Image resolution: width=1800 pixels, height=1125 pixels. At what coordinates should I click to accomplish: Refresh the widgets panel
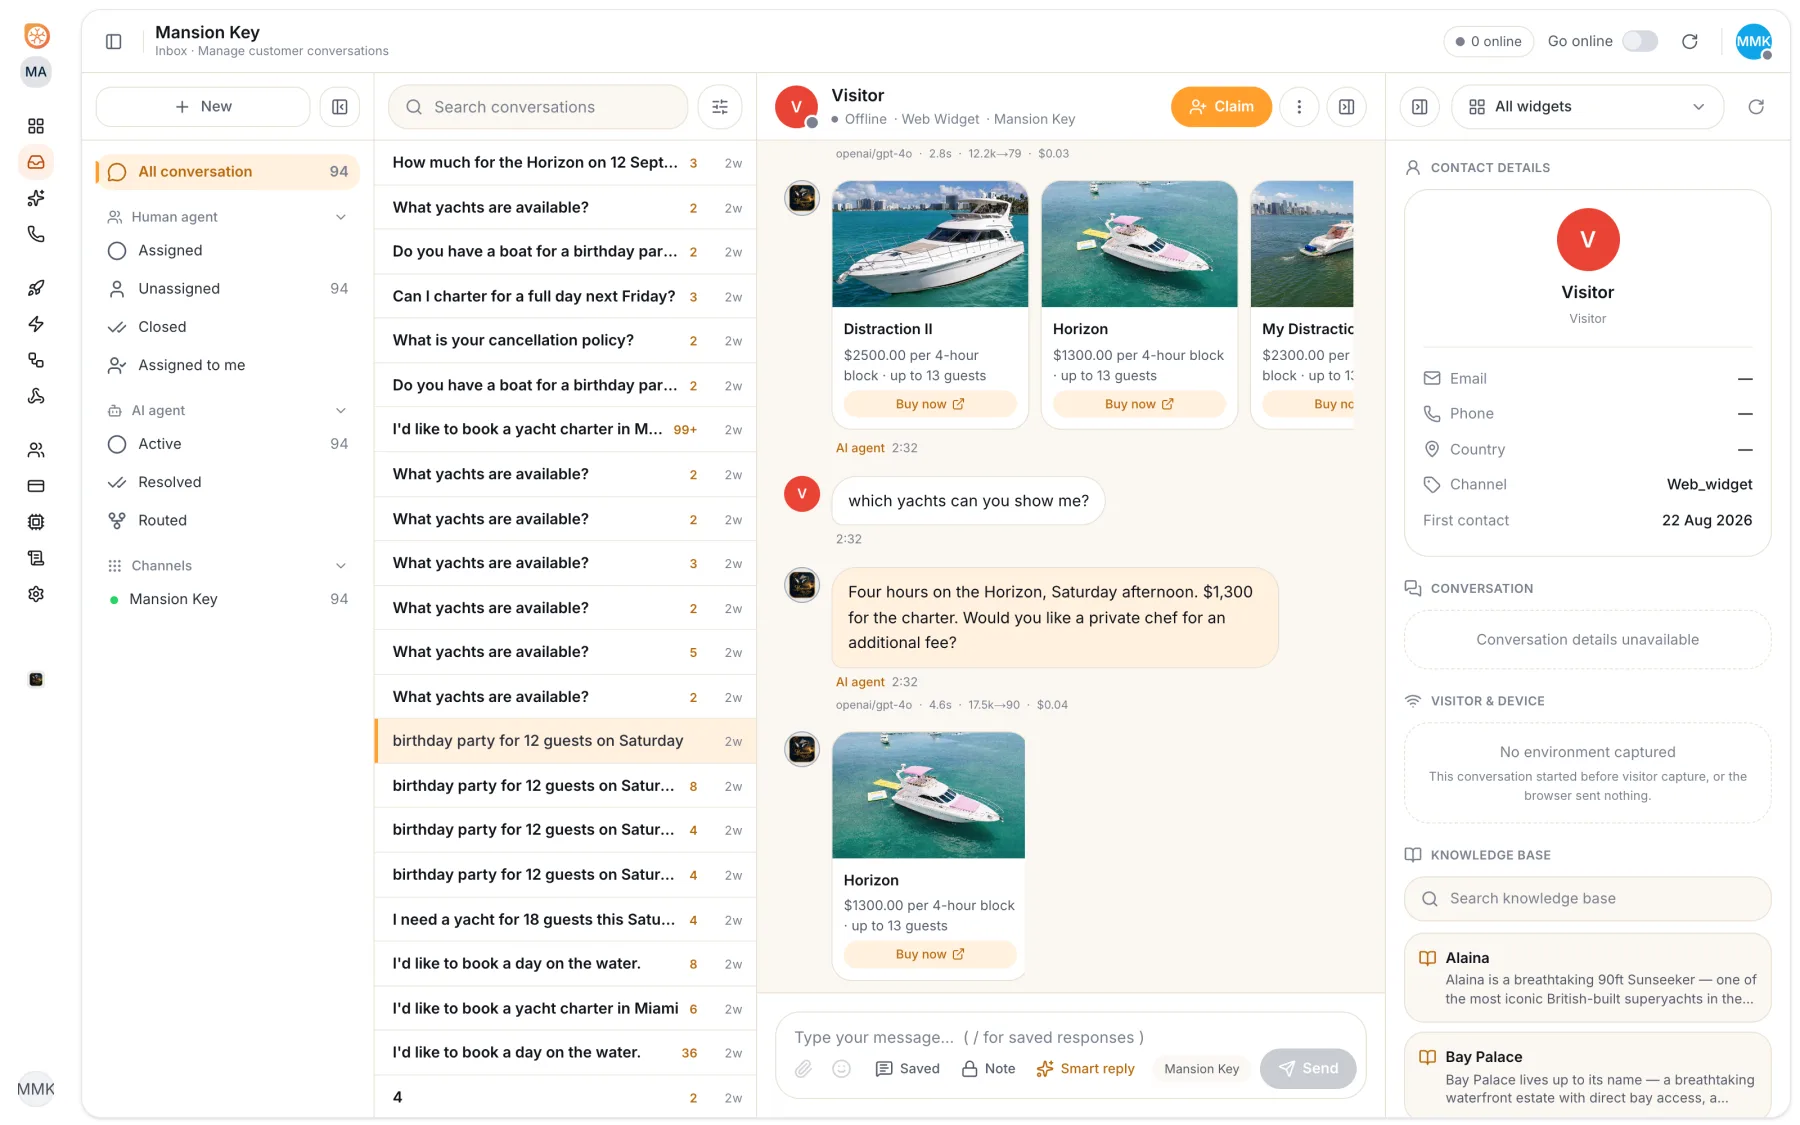pos(1756,107)
